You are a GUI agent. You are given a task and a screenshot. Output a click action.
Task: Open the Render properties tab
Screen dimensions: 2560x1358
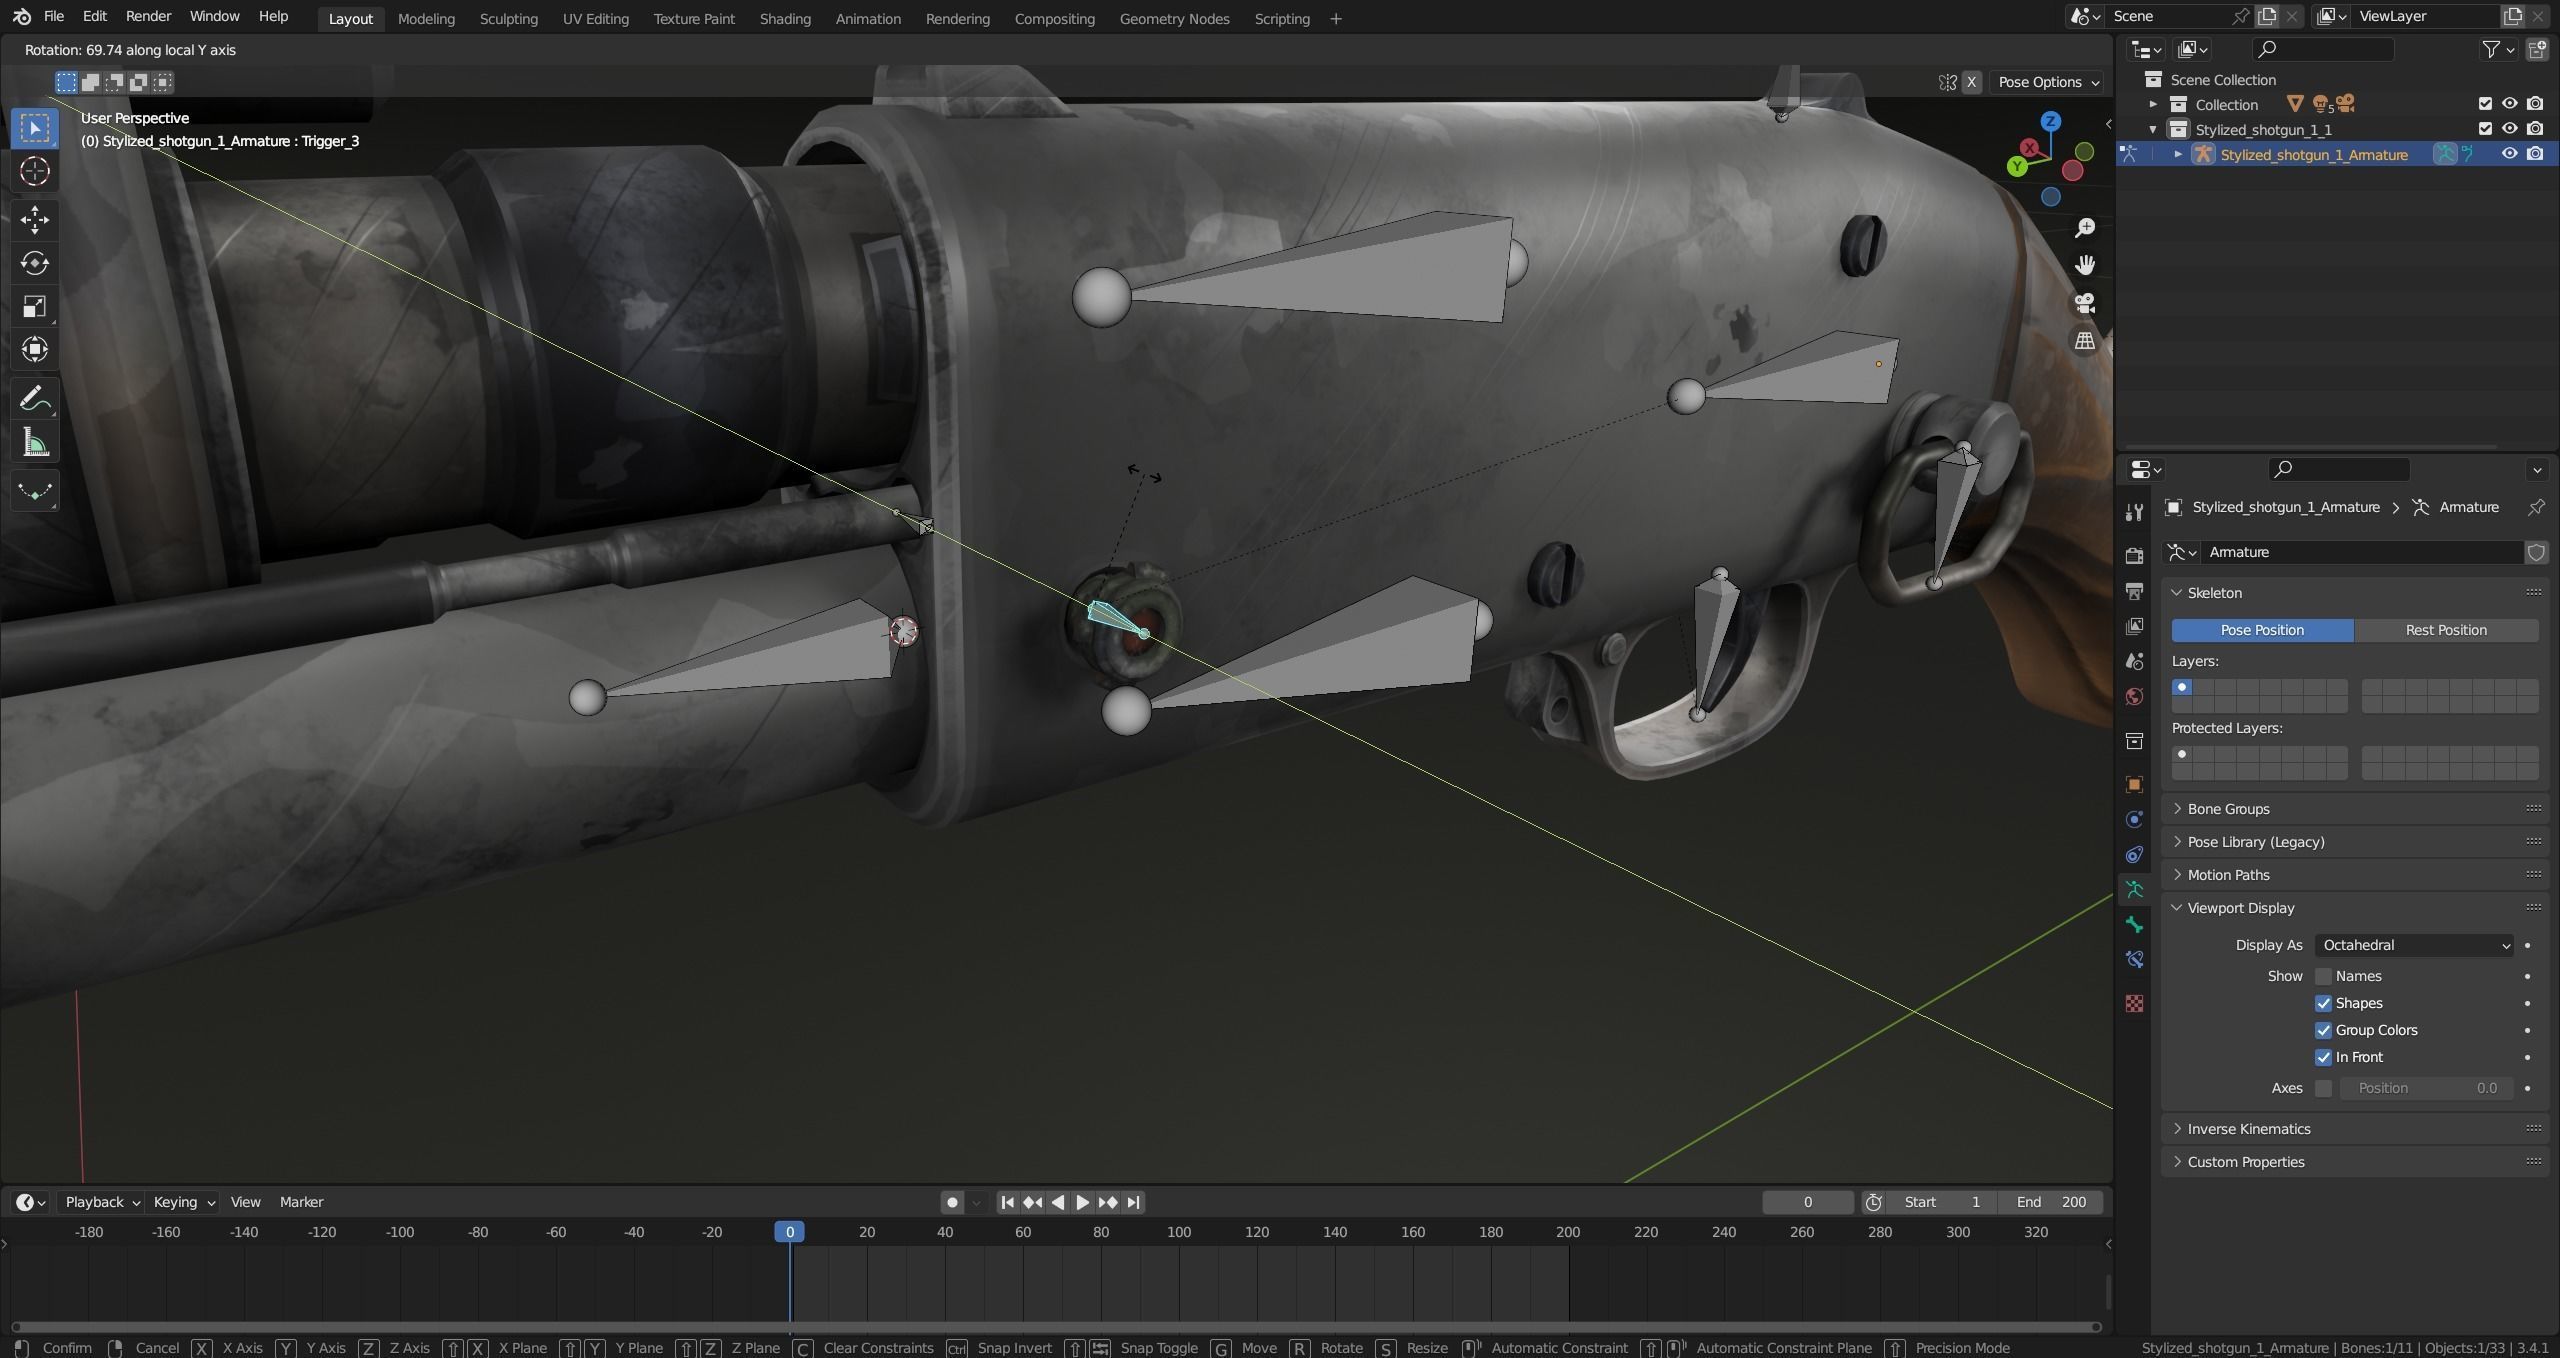[2134, 555]
